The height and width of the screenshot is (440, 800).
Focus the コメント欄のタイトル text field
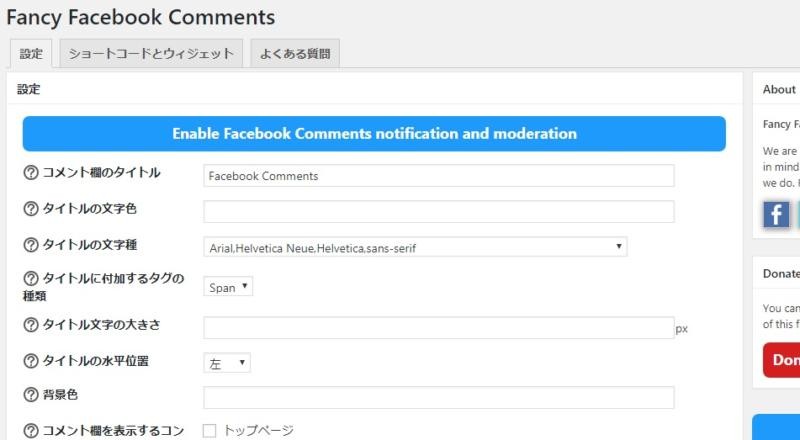point(438,176)
